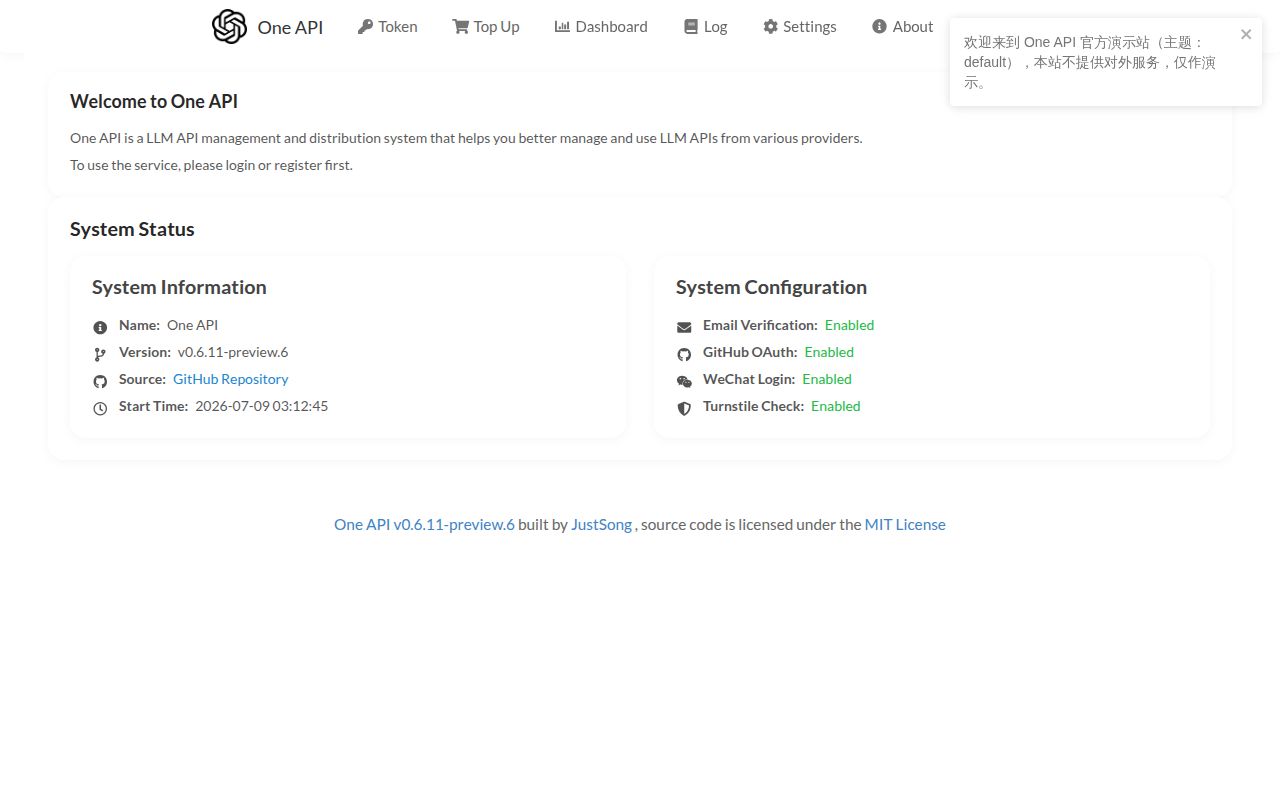This screenshot has width=1280, height=800.
Task: Open the Token menu item
Action: coord(388,27)
